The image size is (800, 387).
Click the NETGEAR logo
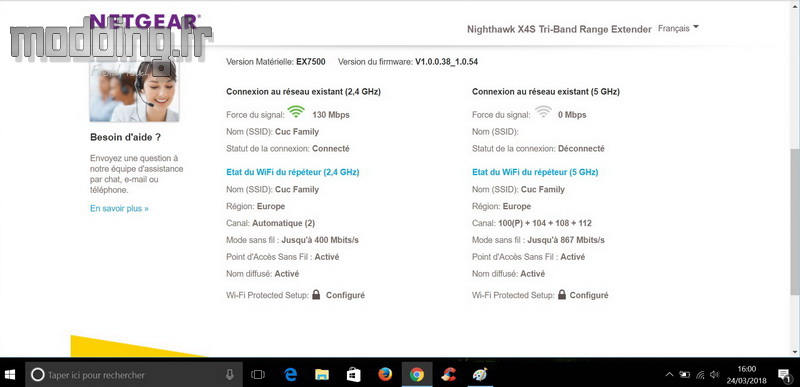[x=145, y=21]
